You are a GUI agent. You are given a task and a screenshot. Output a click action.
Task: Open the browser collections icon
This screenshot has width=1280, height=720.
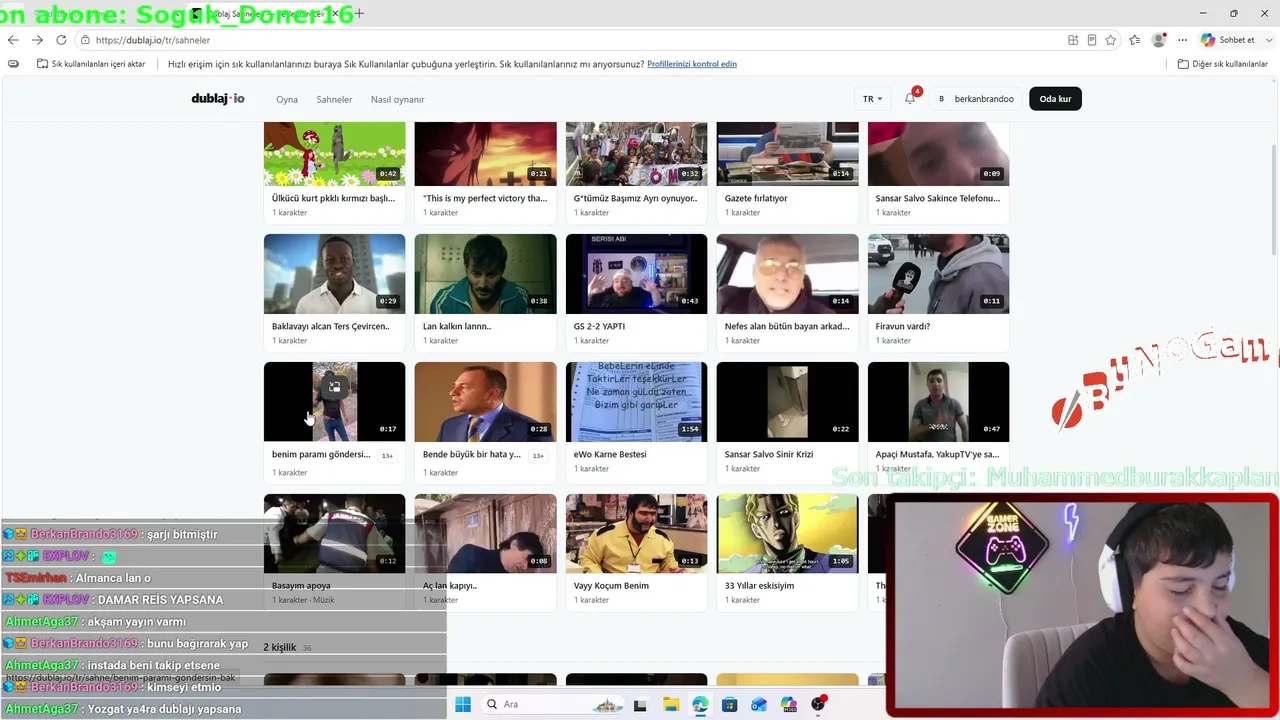click(x=1135, y=40)
